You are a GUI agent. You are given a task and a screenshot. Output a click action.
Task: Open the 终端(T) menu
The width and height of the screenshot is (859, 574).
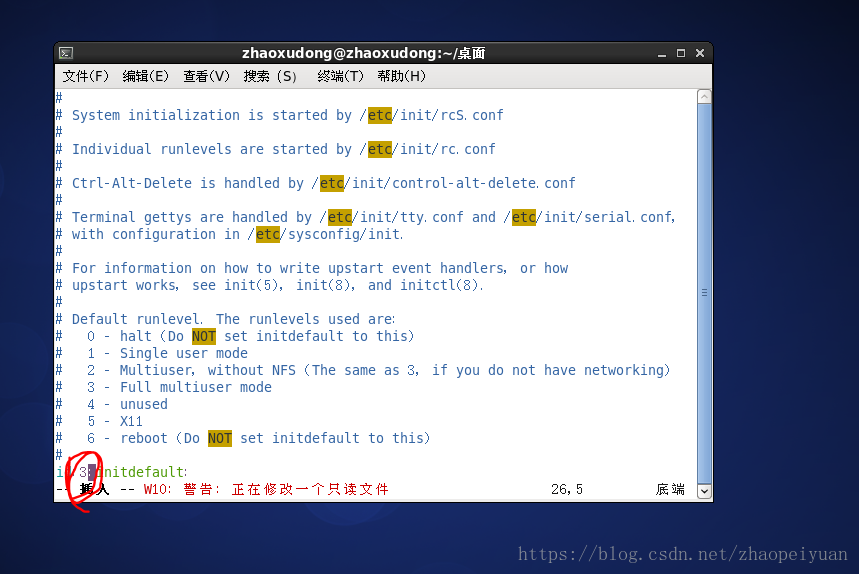340,76
